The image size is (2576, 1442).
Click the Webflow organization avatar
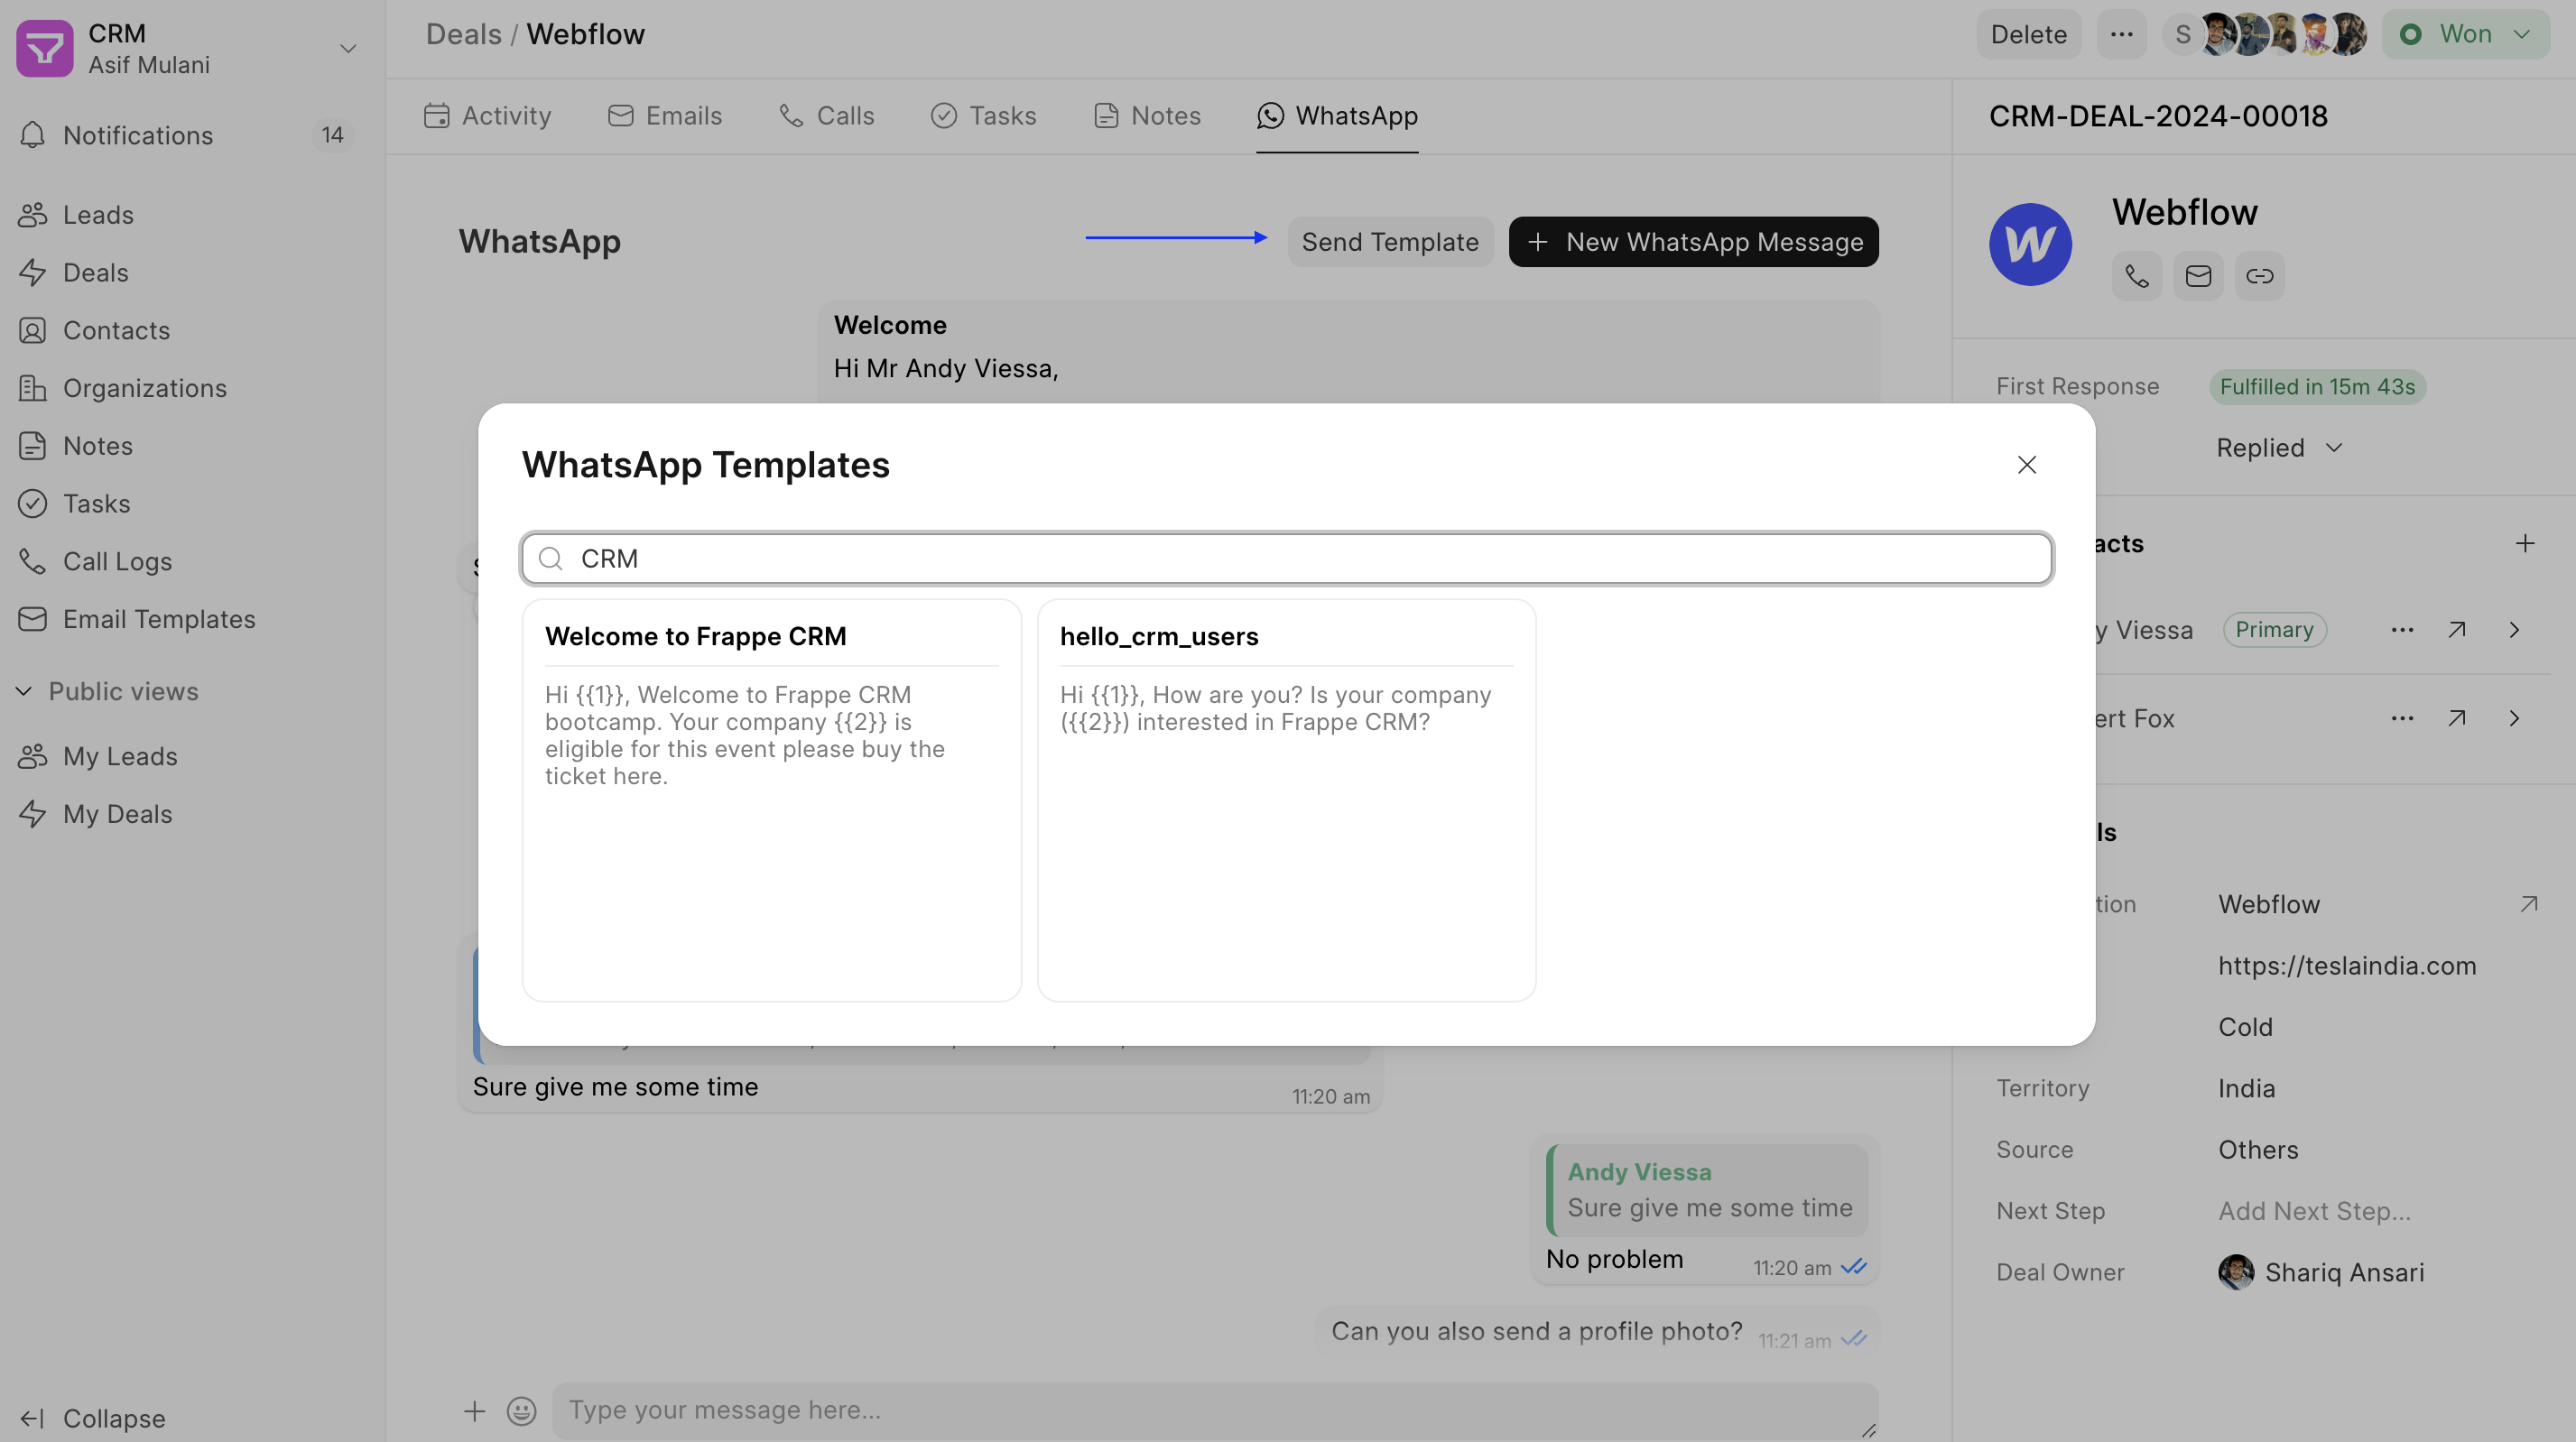[x=2030, y=244]
